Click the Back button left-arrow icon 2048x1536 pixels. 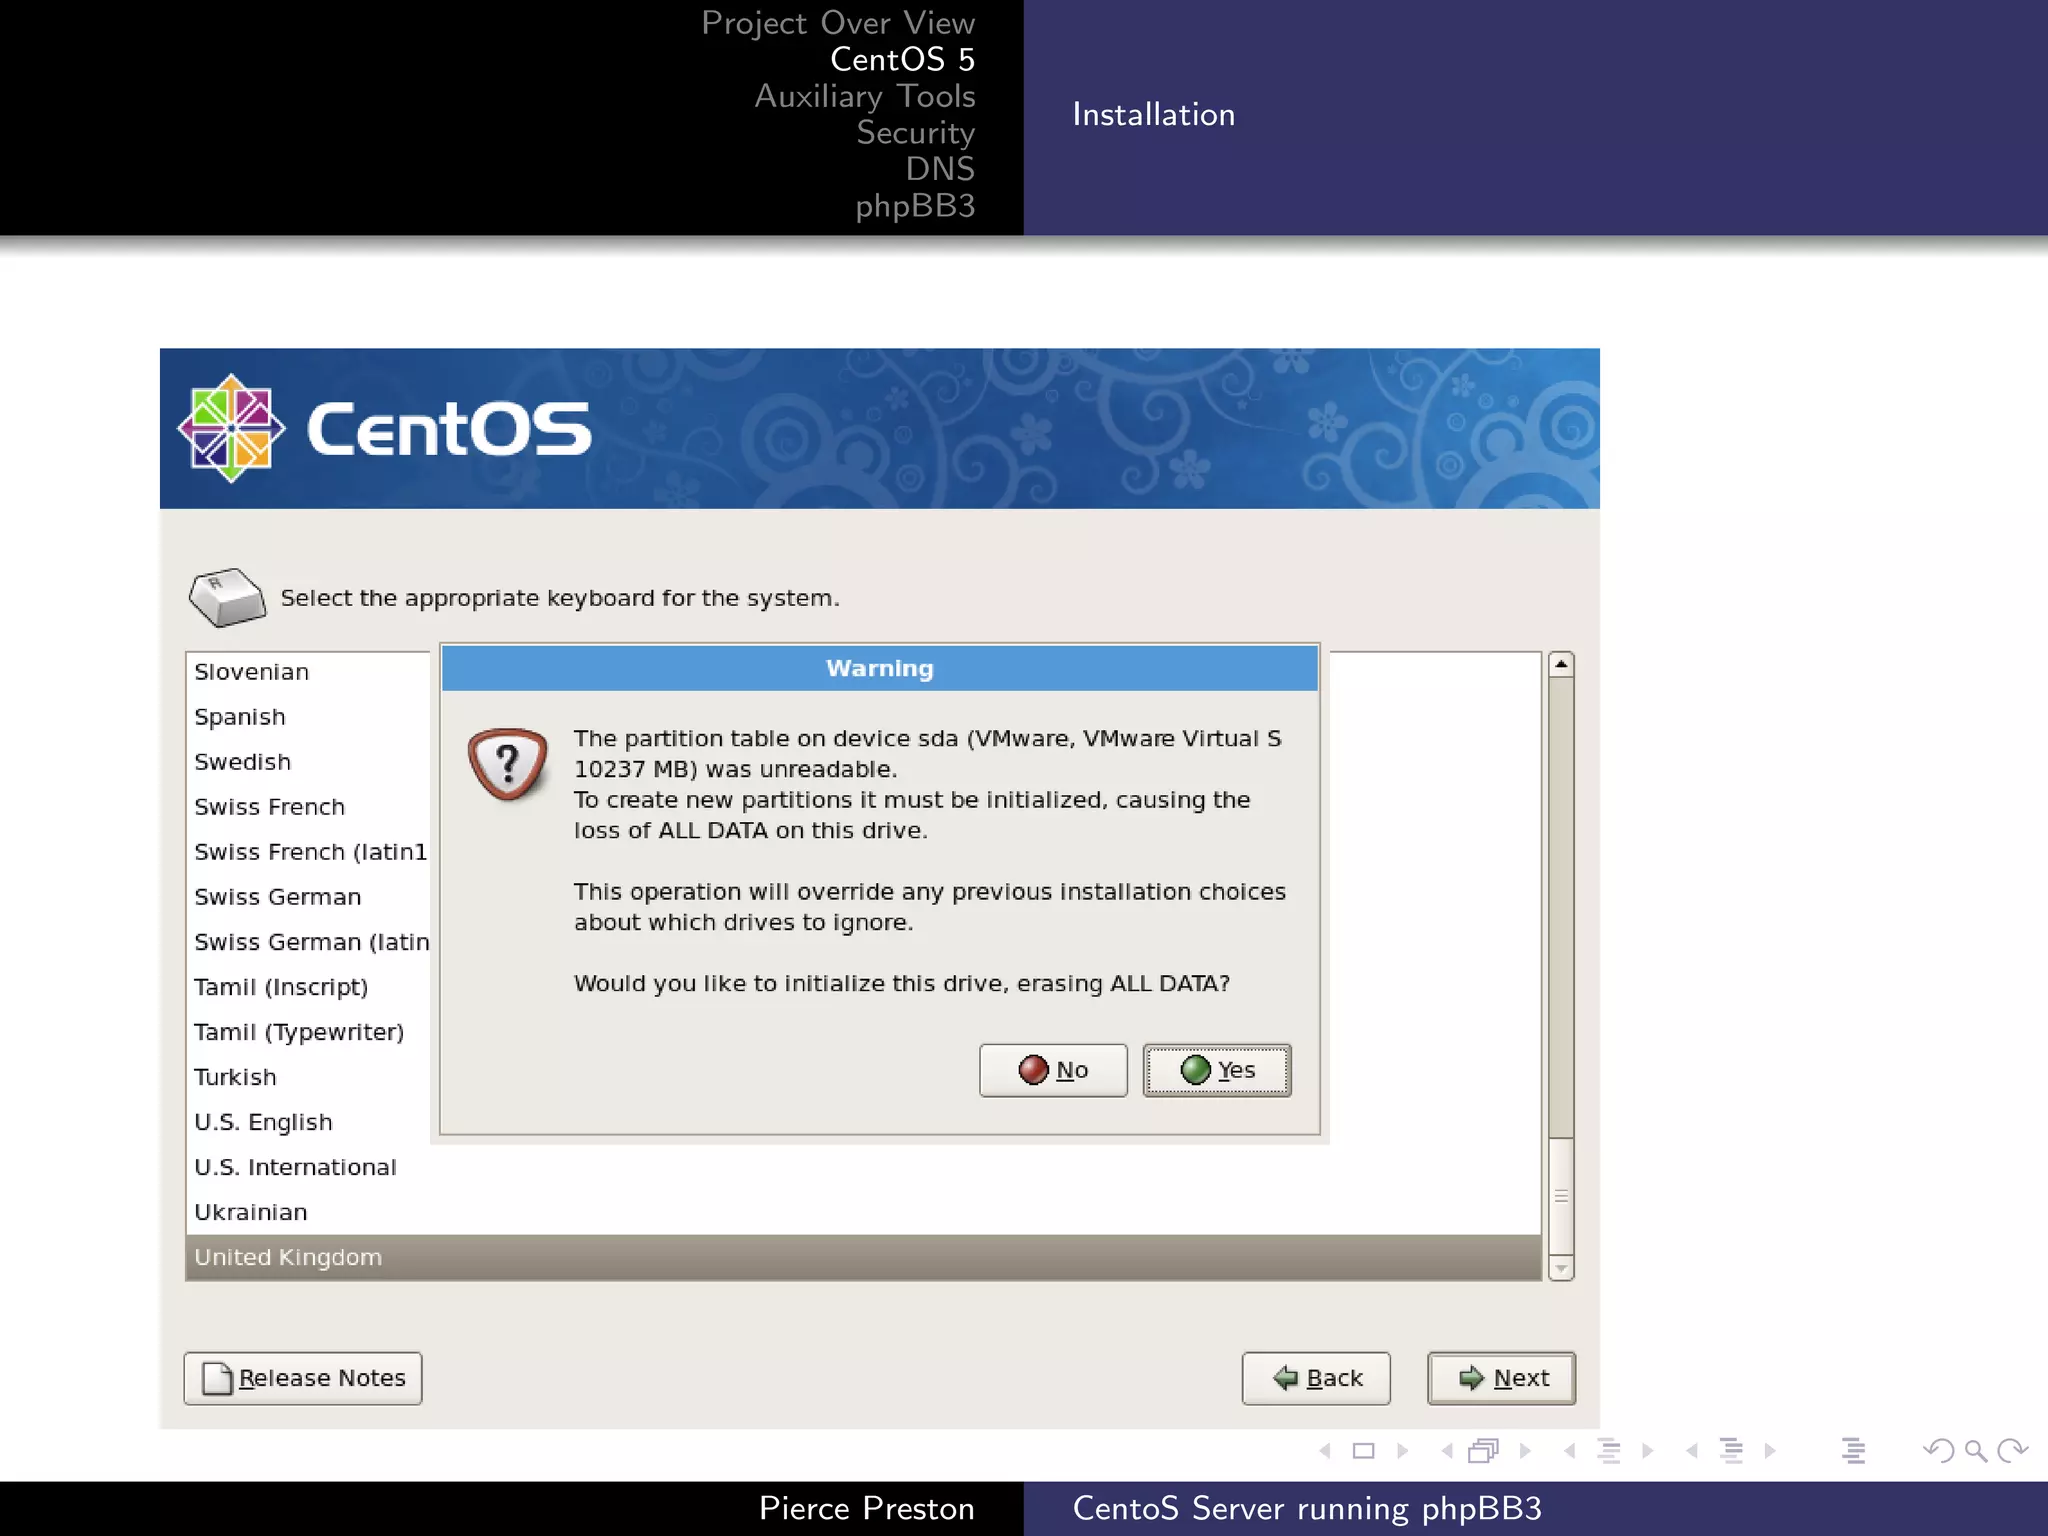coord(1286,1378)
